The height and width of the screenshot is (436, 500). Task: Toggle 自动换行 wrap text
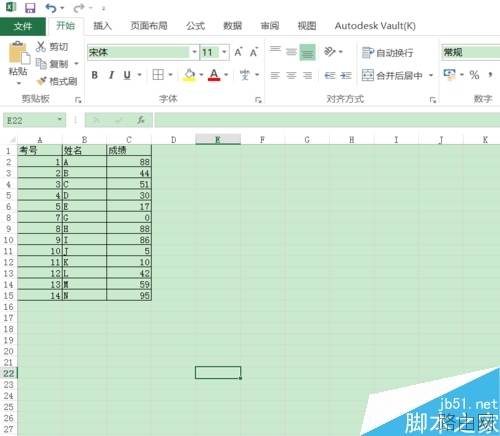[388, 53]
